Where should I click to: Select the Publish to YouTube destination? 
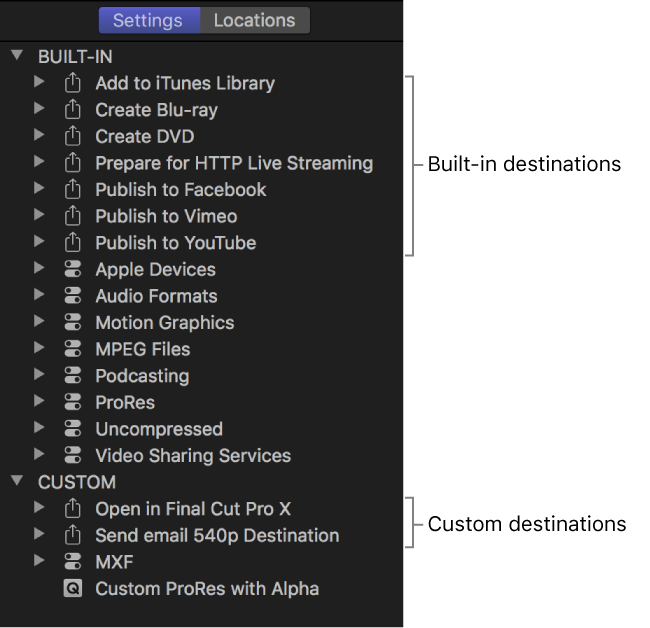tap(176, 243)
